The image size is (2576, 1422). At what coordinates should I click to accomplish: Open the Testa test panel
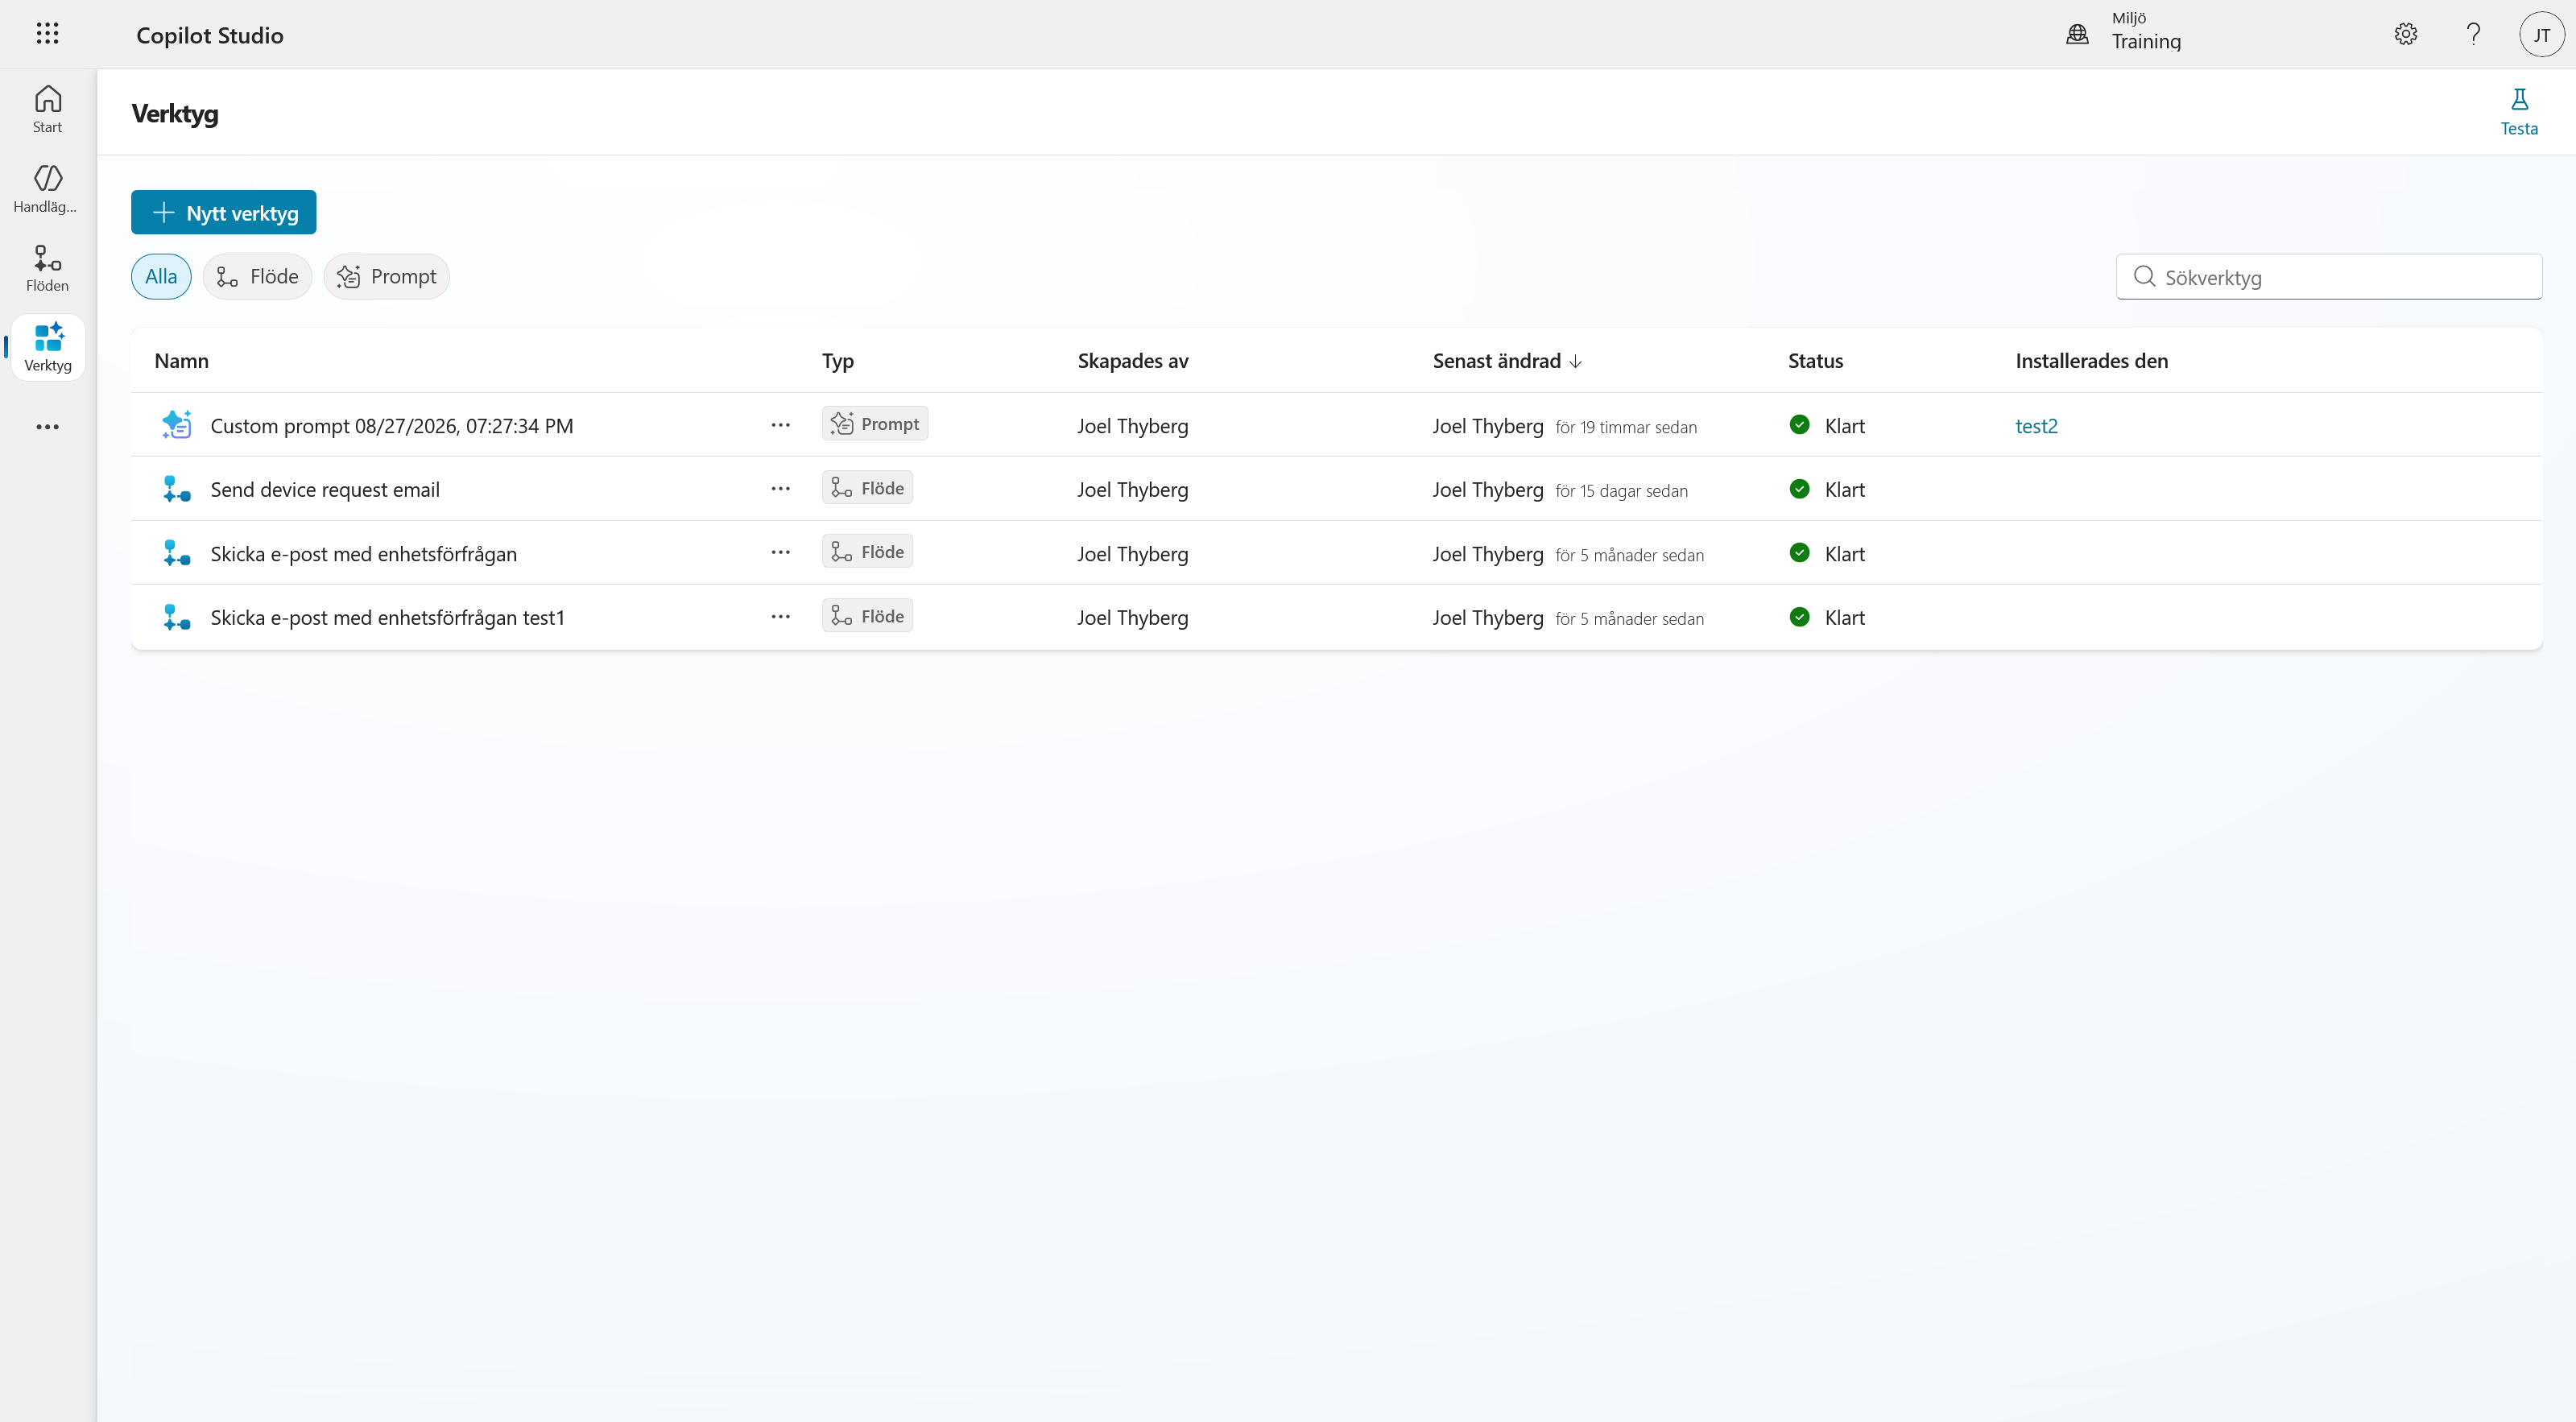coord(2518,112)
